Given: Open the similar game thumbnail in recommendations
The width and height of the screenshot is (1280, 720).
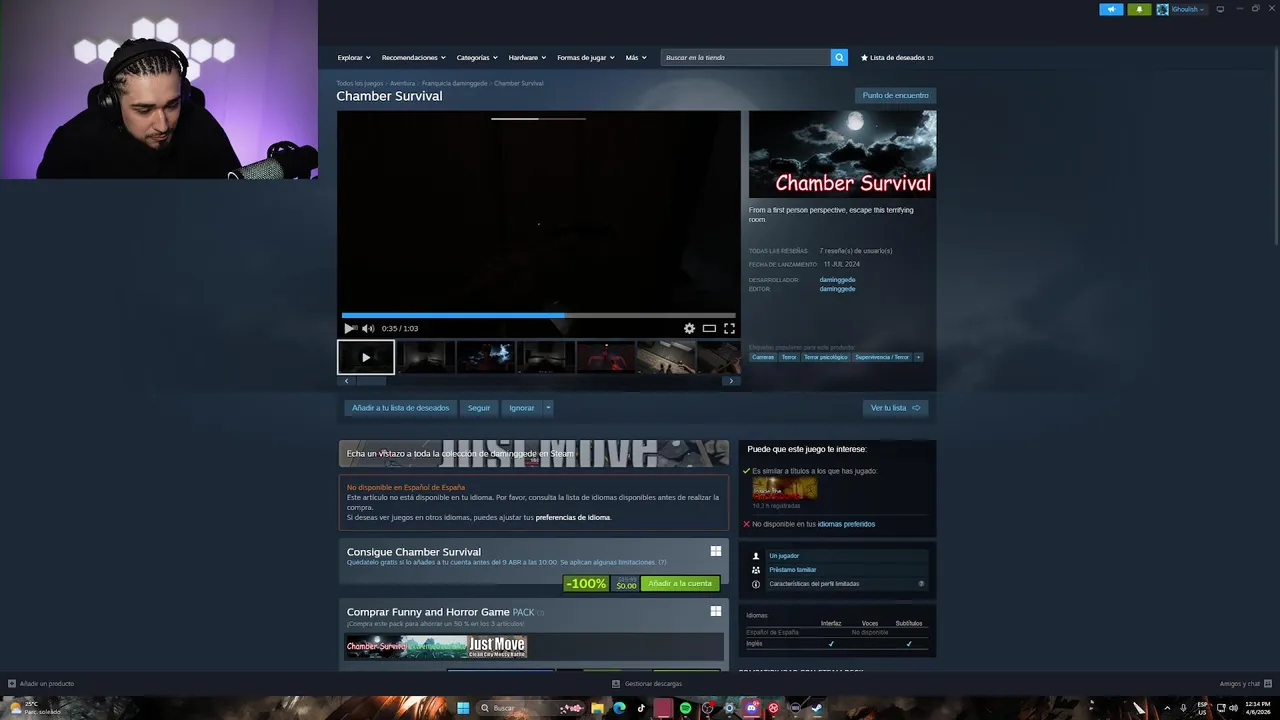Looking at the screenshot, I should point(785,488).
